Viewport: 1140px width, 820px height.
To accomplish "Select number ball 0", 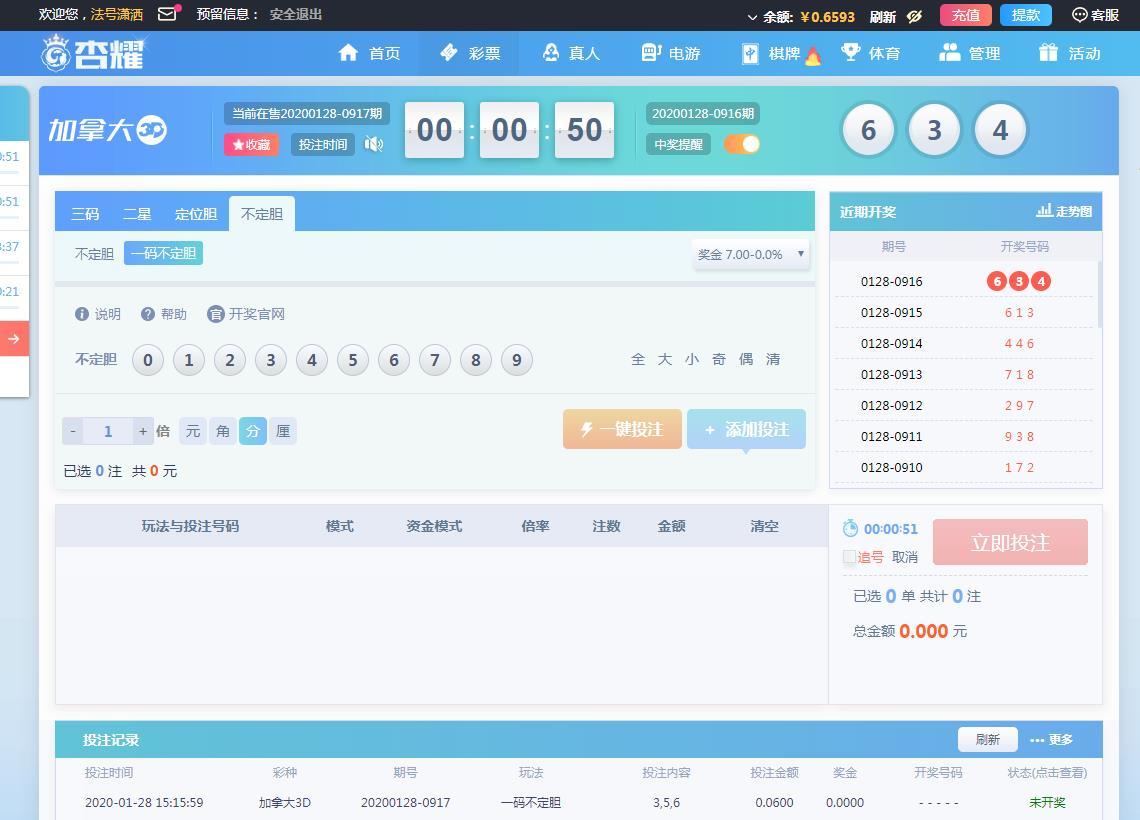I will [148, 360].
